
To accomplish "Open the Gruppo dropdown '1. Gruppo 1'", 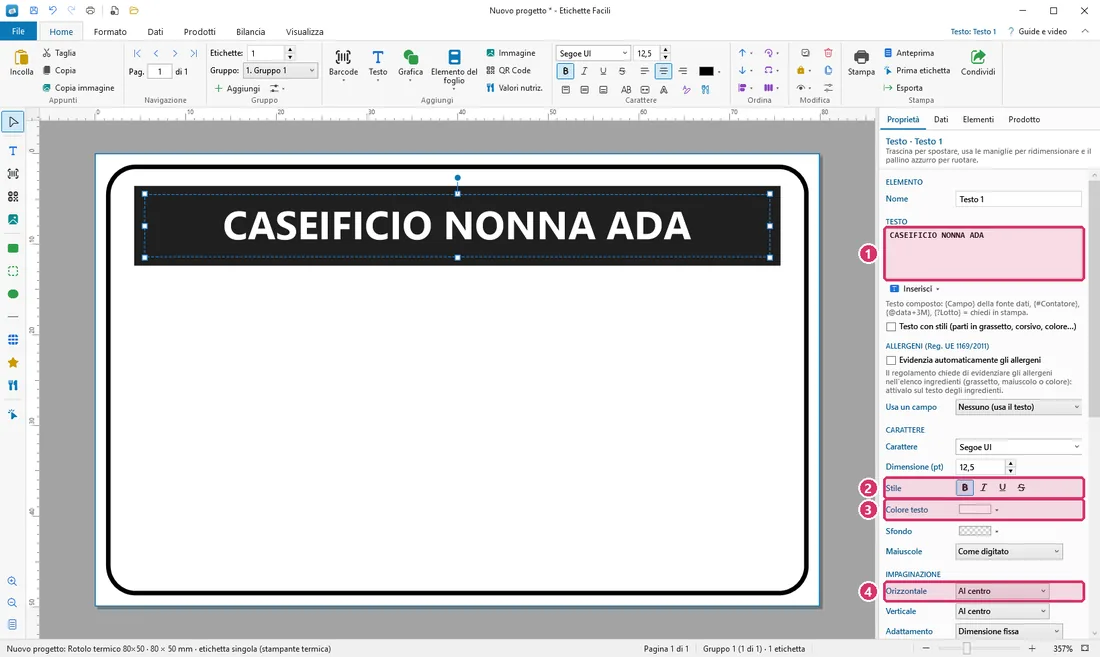I will [280, 71].
